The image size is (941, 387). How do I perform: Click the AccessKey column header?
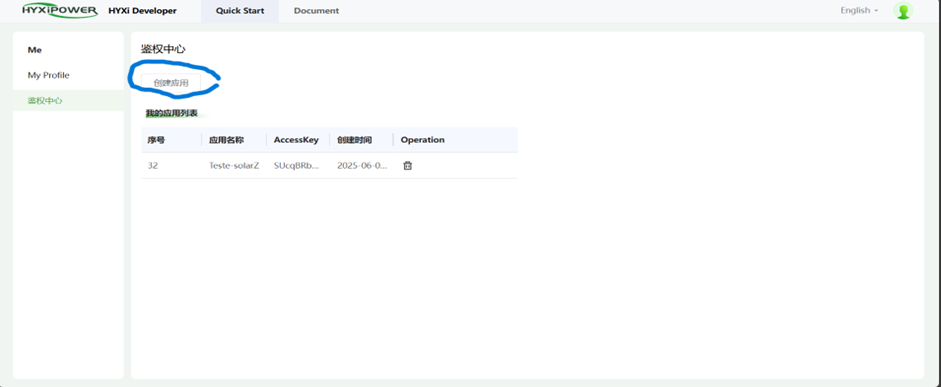[296, 140]
